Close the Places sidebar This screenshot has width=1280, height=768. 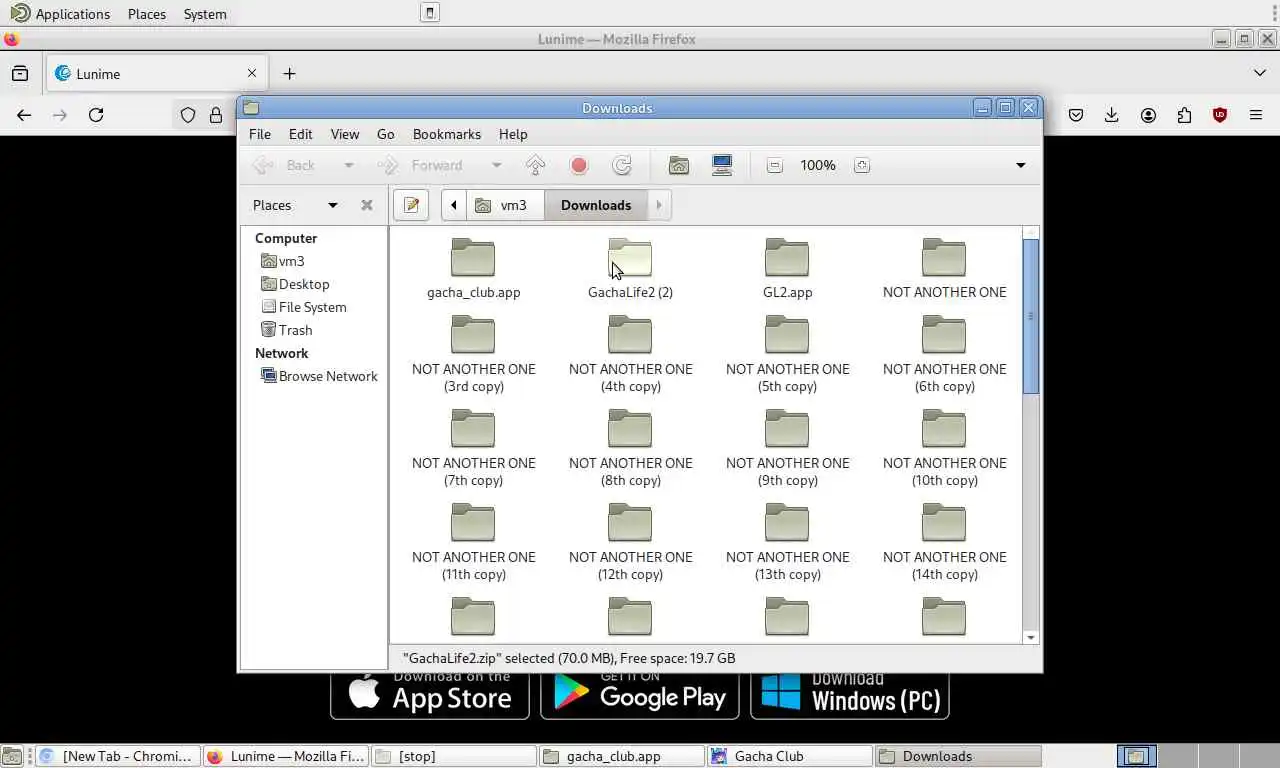click(367, 205)
